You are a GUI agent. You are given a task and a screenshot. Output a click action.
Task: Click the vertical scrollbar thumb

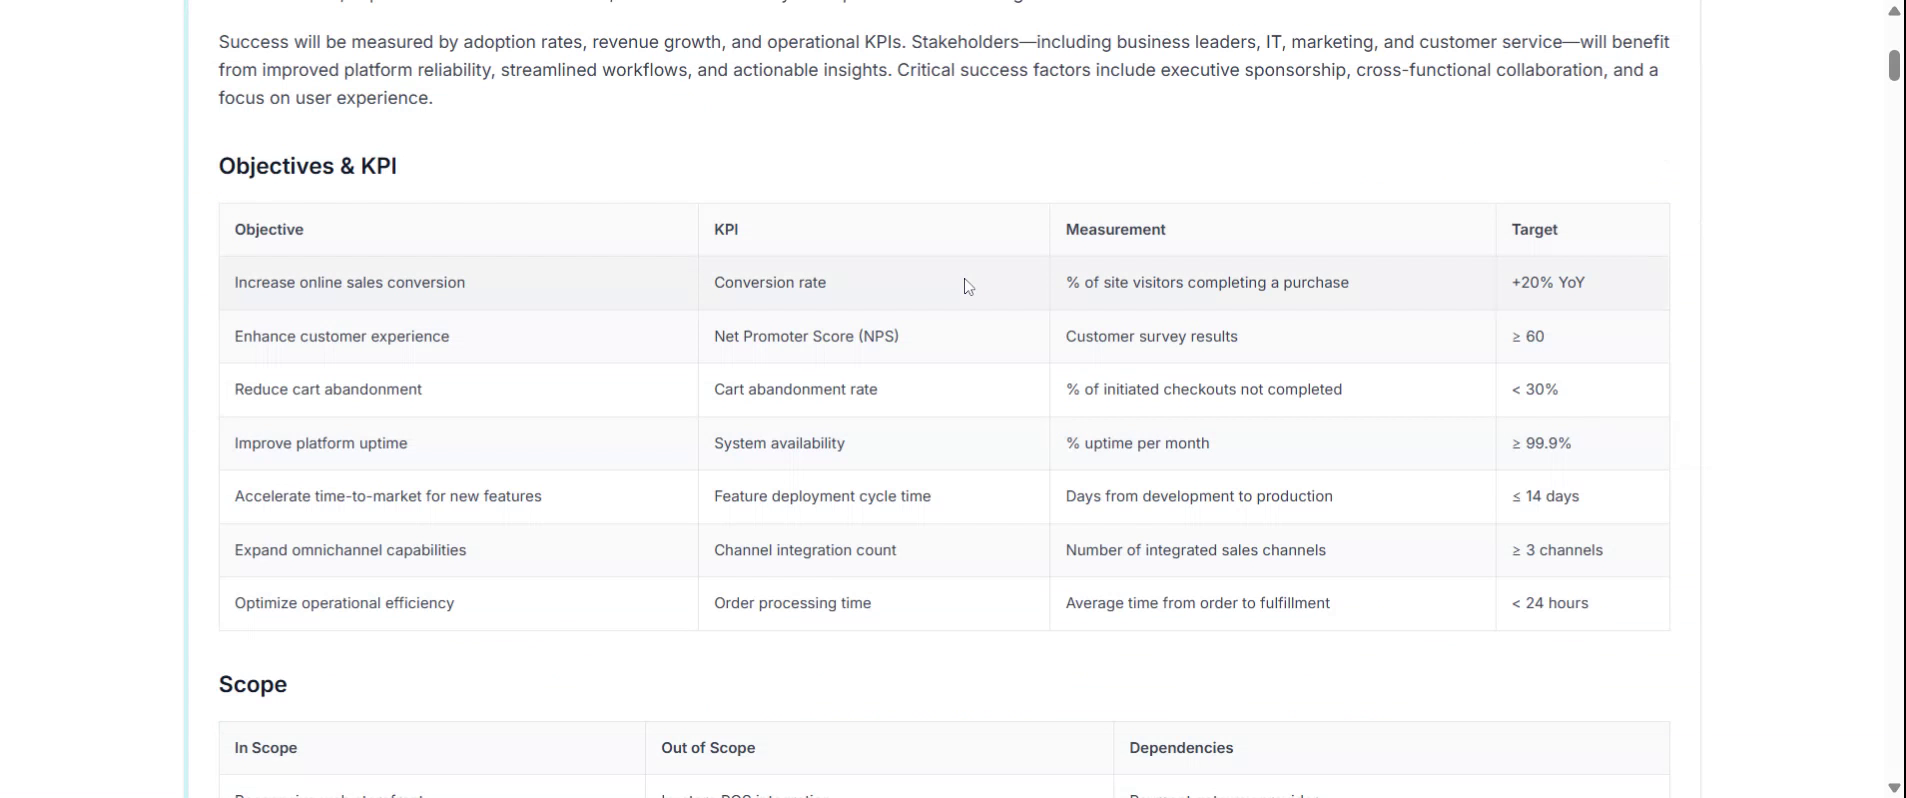tap(1893, 65)
